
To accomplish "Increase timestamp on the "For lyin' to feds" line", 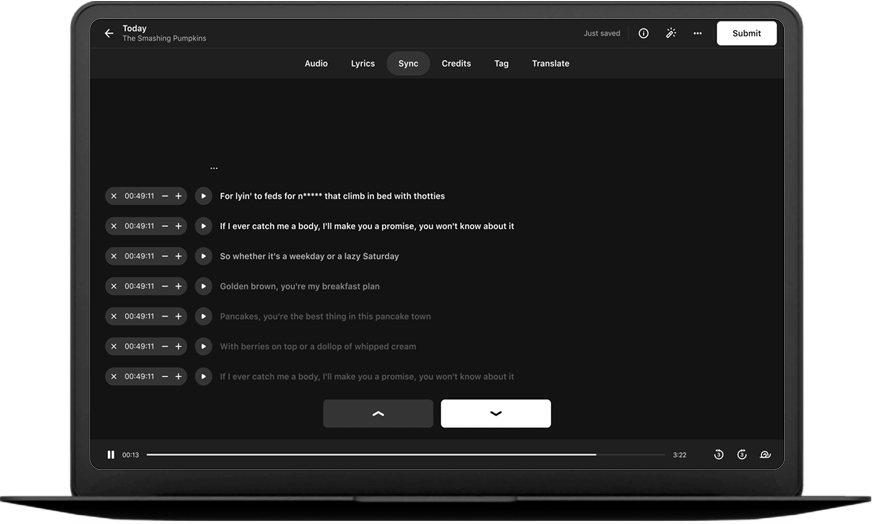I will coord(179,196).
